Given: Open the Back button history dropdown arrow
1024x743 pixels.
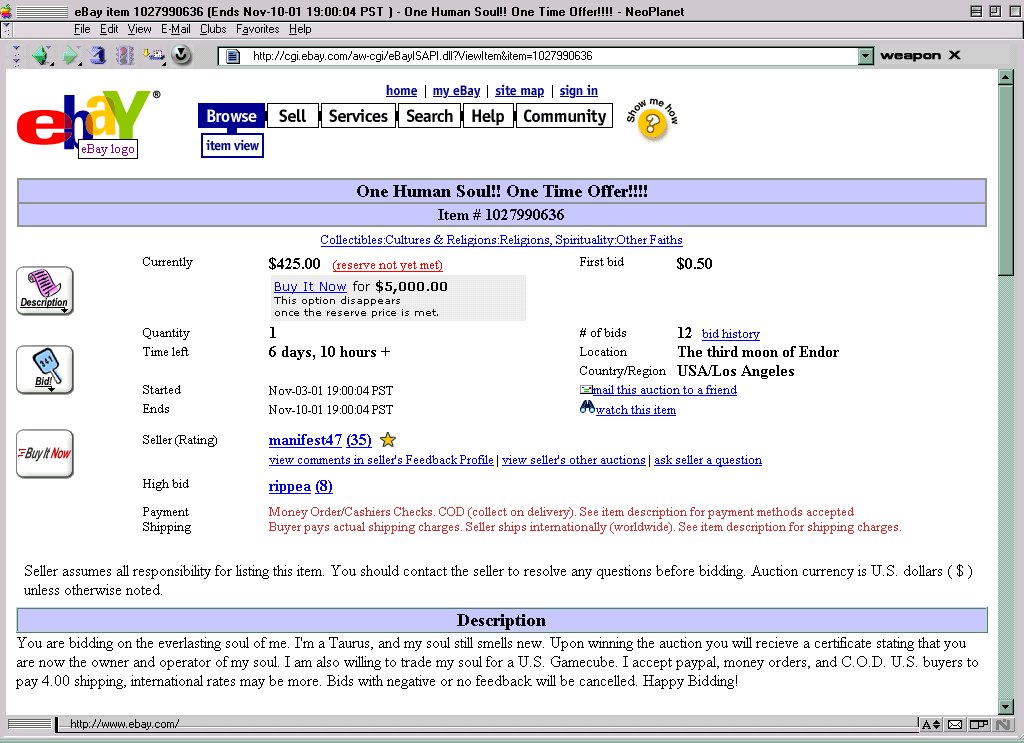Looking at the screenshot, I should pos(52,63).
